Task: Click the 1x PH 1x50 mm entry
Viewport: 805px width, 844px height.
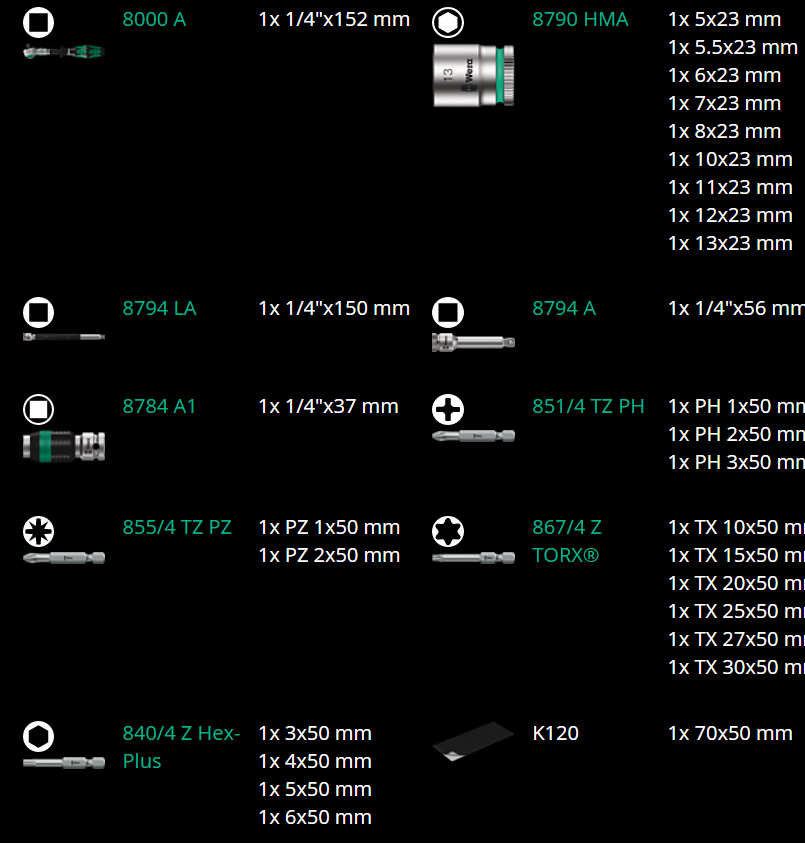Action: [x=736, y=407]
